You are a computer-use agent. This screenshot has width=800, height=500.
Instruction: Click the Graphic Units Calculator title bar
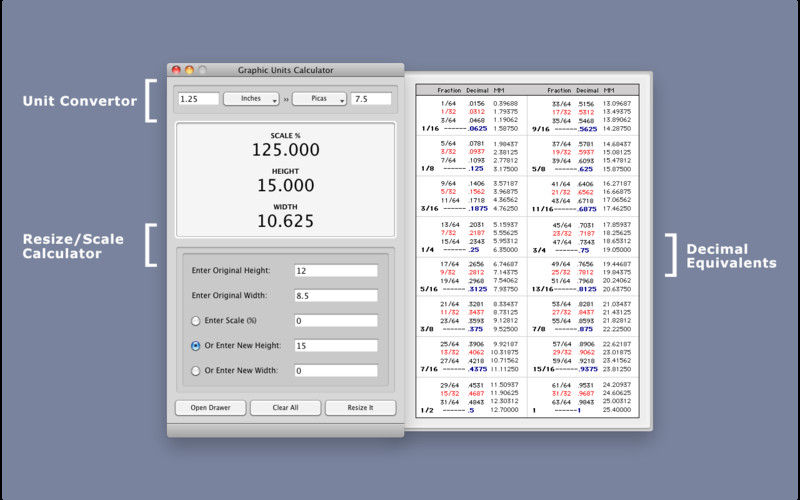(286, 70)
